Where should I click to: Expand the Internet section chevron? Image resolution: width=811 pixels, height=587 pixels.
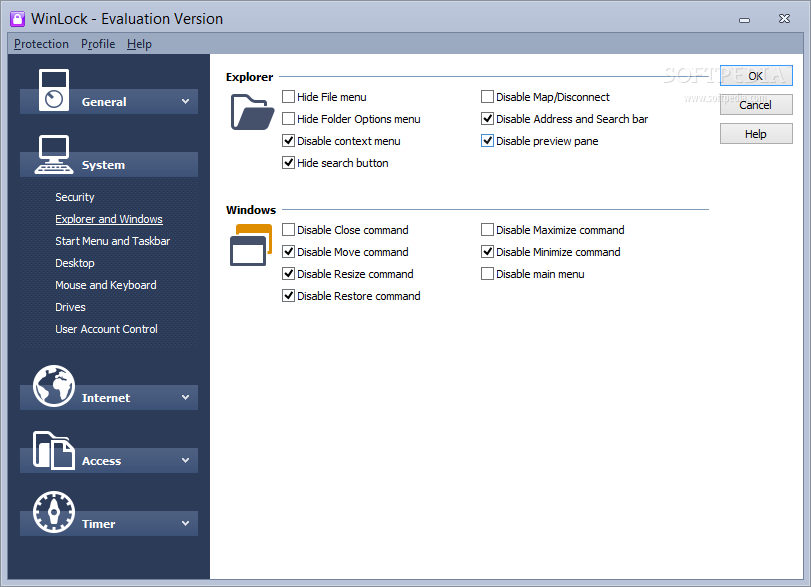185,397
